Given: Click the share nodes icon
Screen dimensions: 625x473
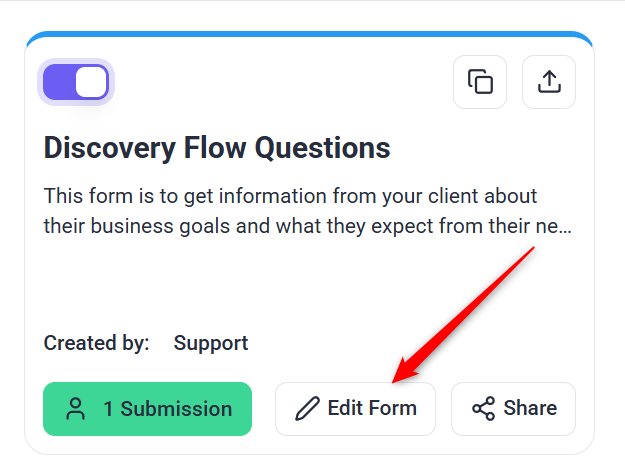Looking at the screenshot, I should [483, 408].
